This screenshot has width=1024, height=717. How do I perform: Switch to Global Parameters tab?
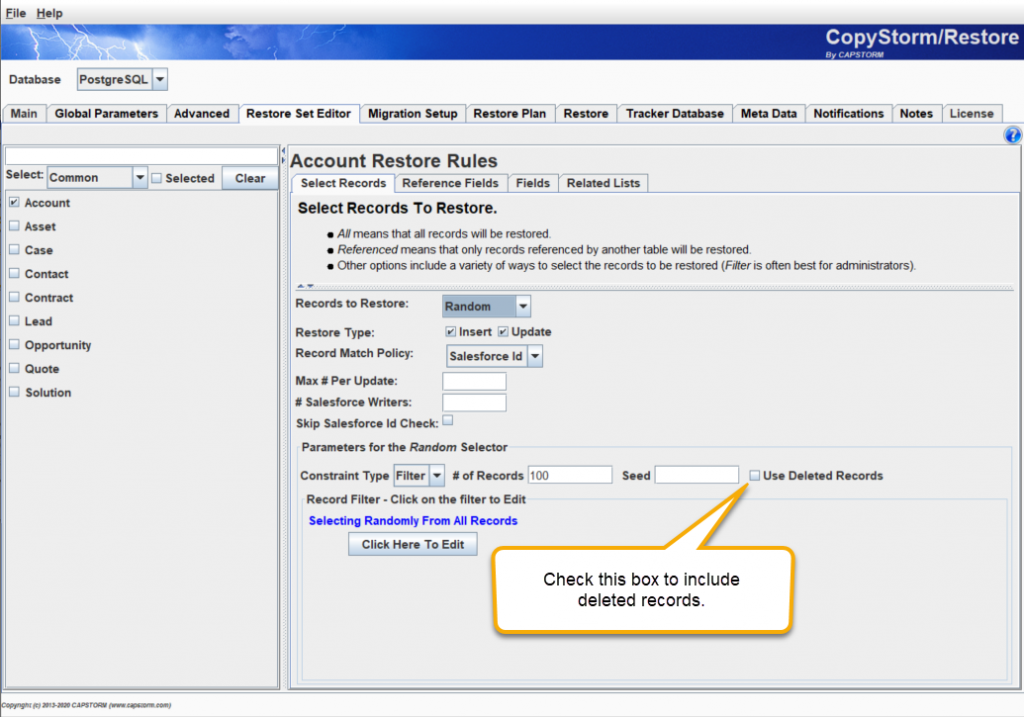[x=106, y=114]
